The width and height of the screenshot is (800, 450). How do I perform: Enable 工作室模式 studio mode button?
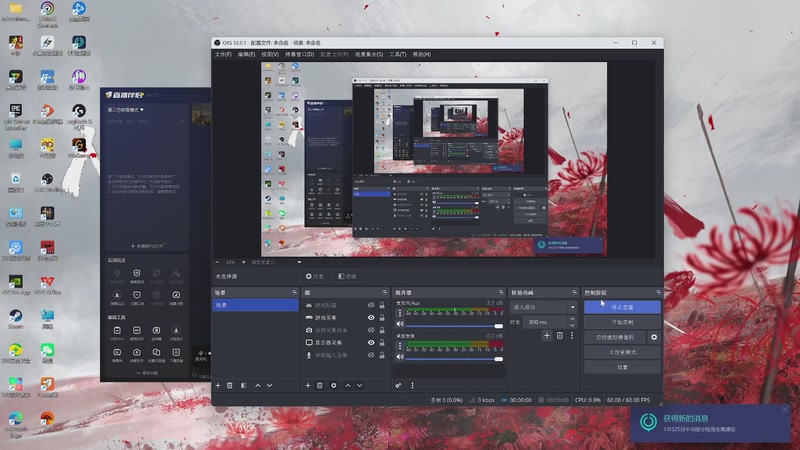click(622, 353)
